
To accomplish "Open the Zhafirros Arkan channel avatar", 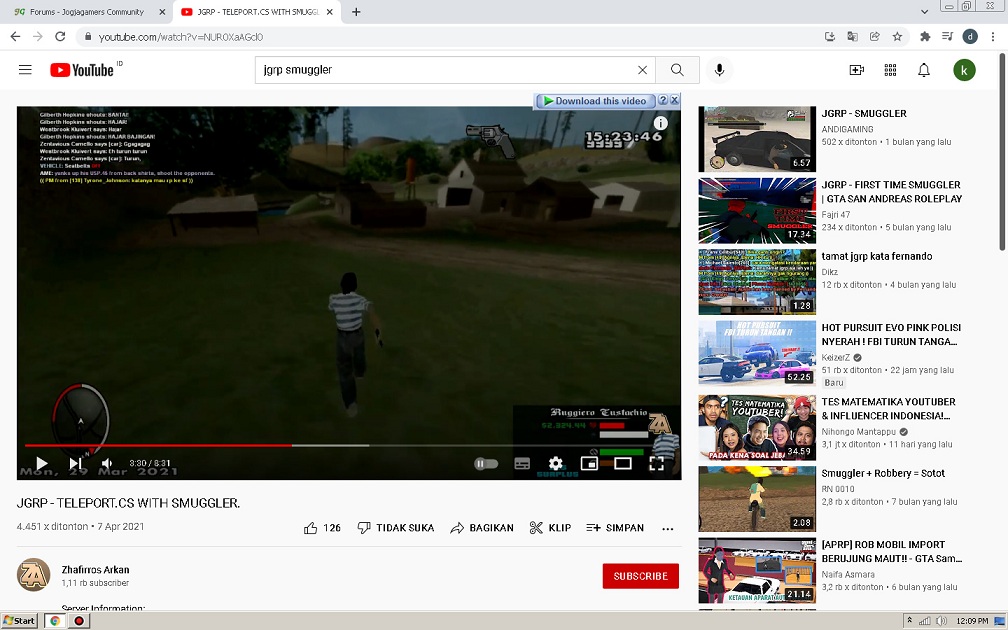I will [x=33, y=575].
